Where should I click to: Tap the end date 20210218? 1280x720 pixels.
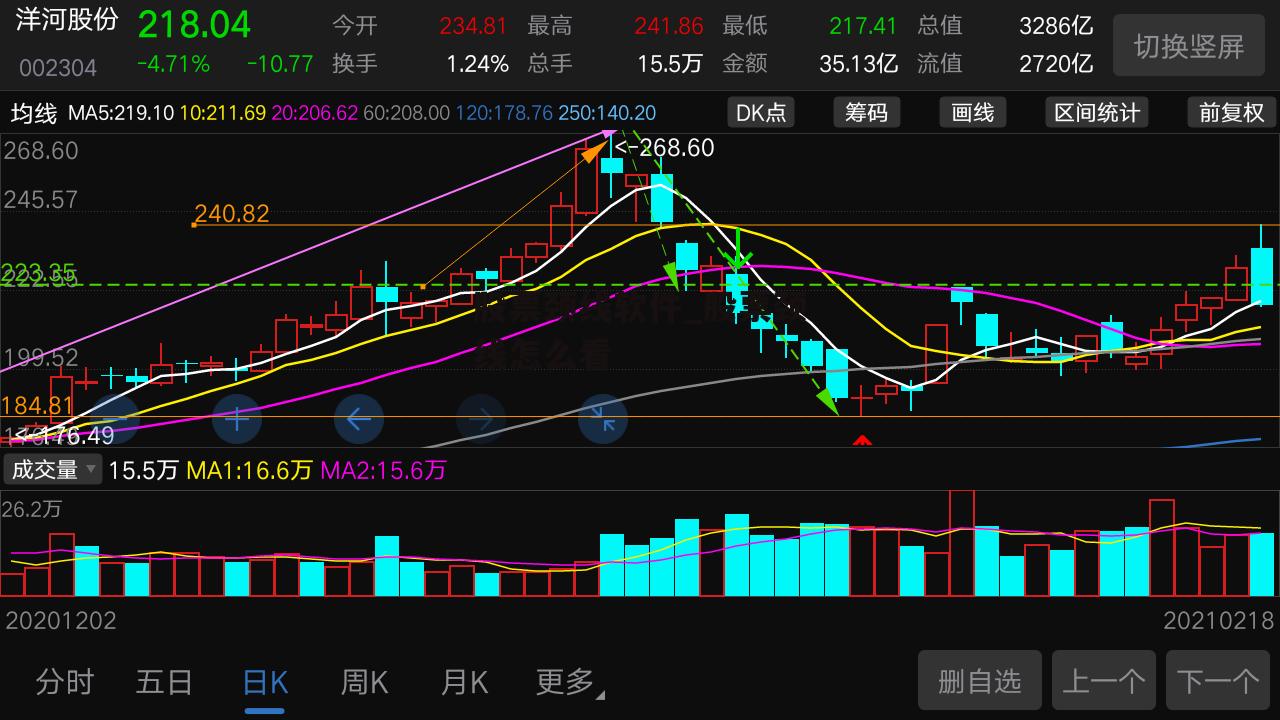[x=1219, y=621]
